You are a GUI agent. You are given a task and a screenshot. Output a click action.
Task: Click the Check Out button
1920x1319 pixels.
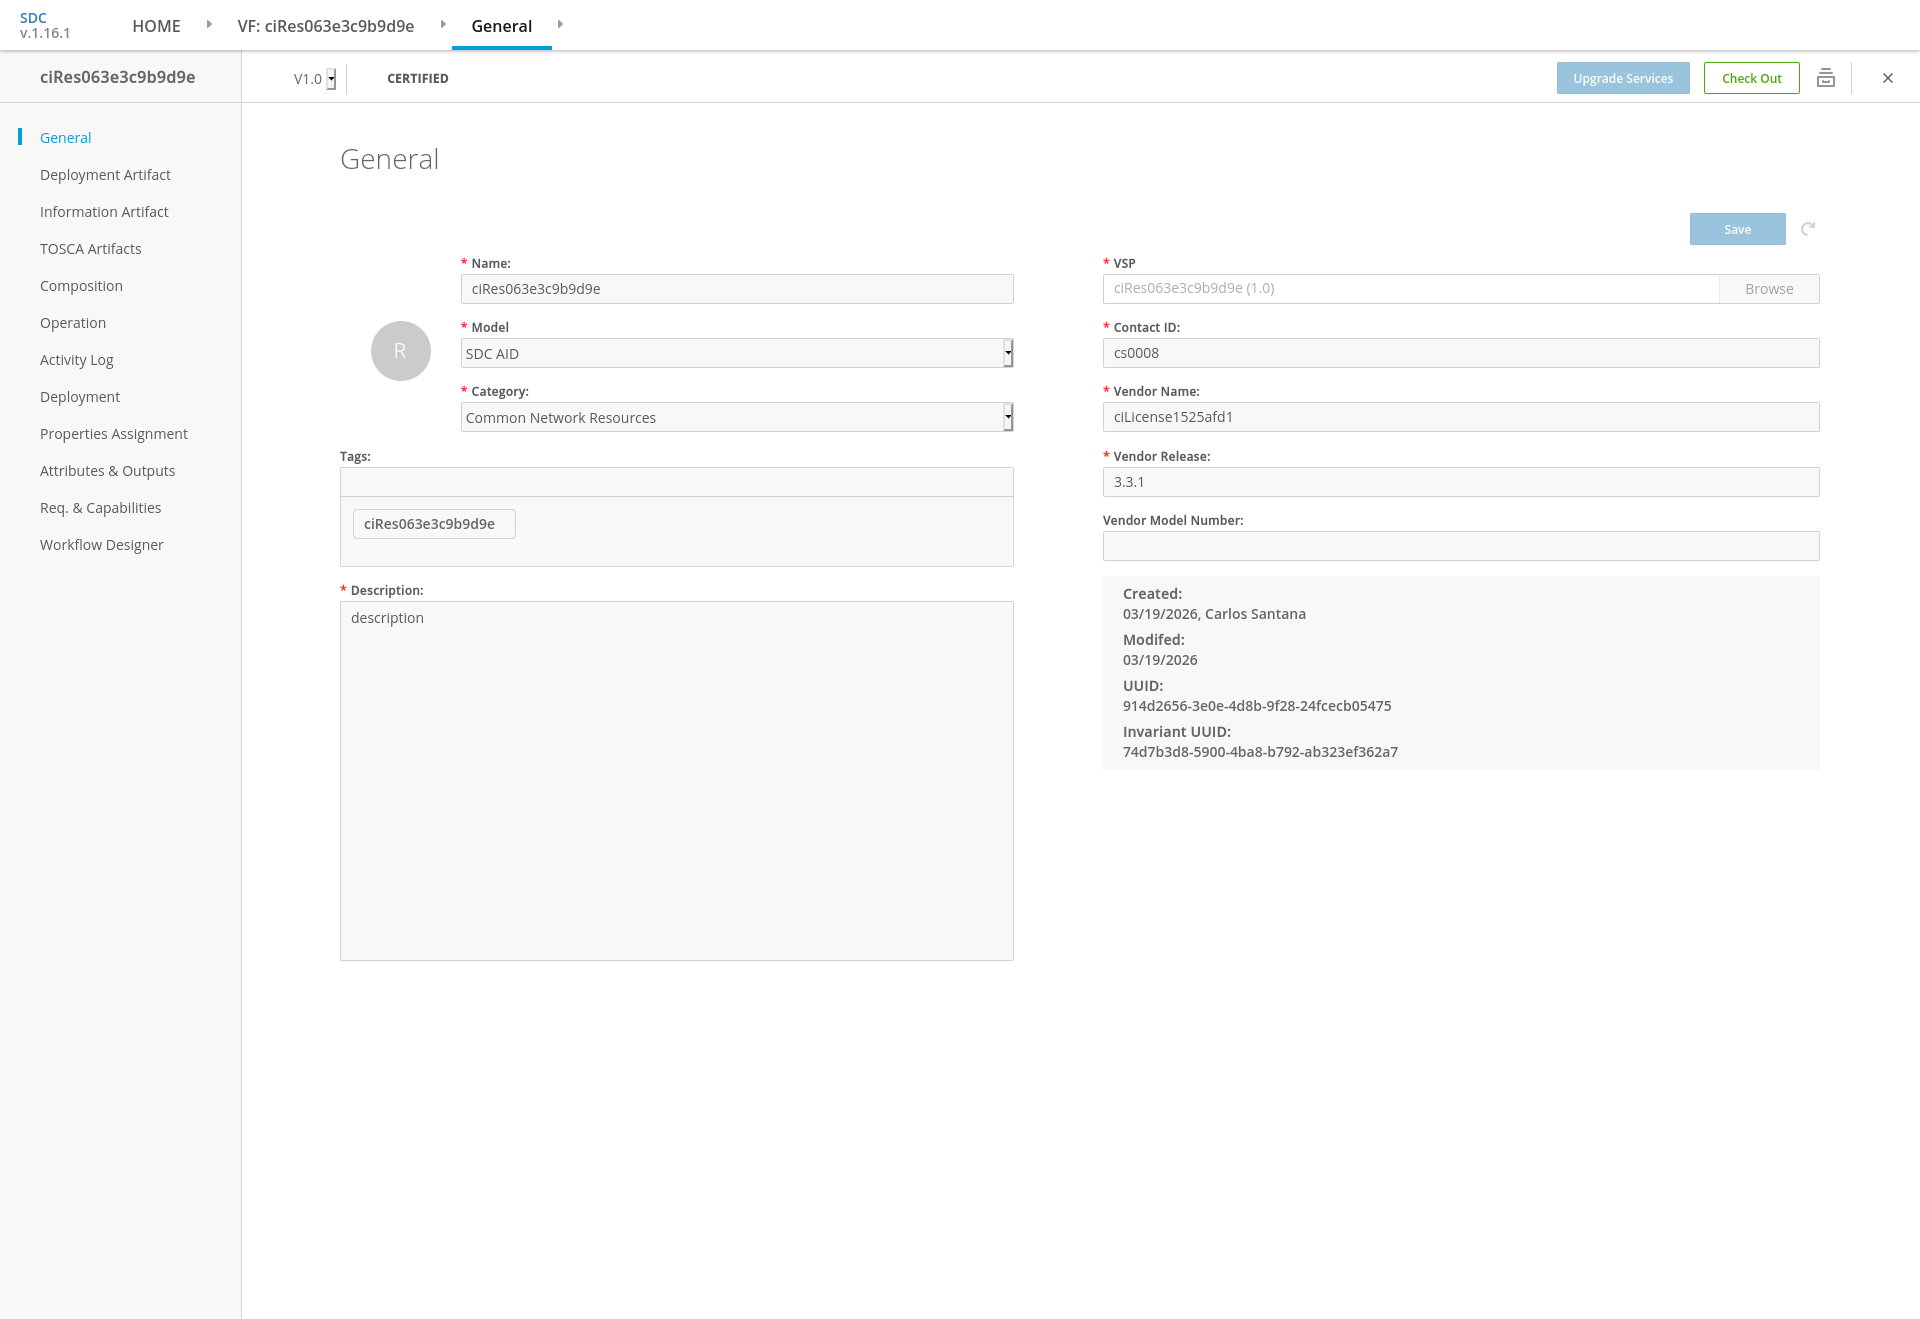1751,78
